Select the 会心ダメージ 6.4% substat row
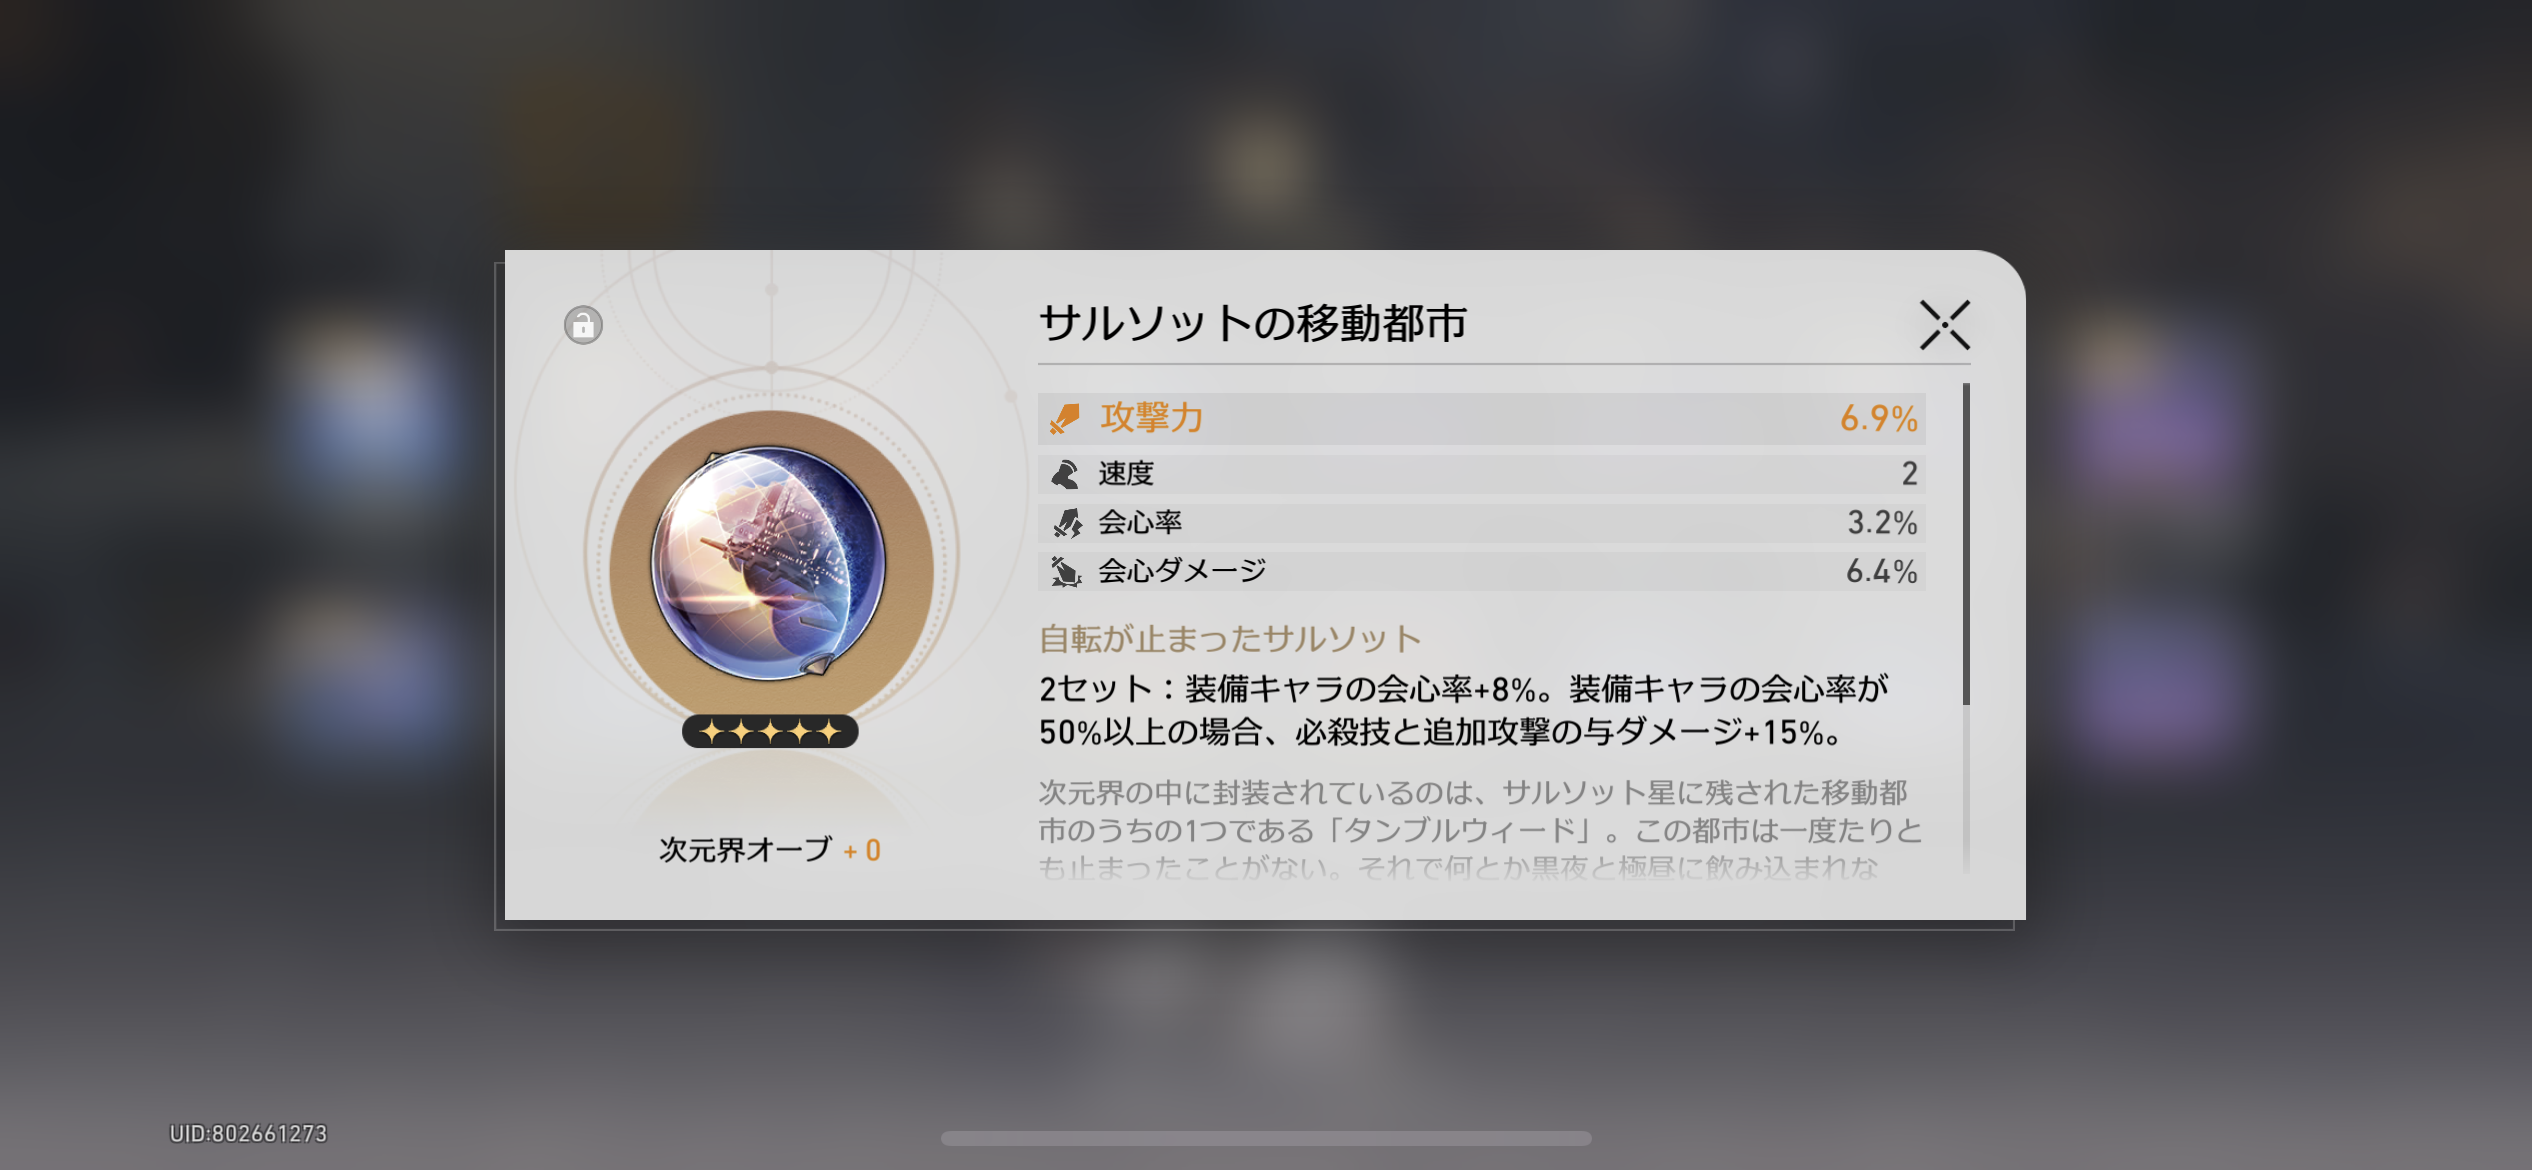 point(1481,571)
